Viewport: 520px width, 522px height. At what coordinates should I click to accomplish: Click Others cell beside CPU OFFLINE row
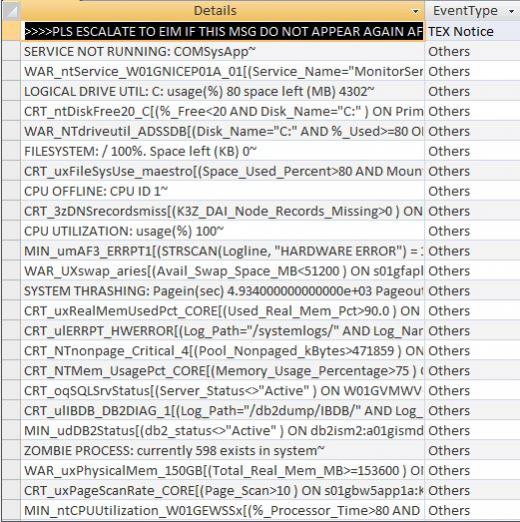pyautogui.click(x=472, y=191)
